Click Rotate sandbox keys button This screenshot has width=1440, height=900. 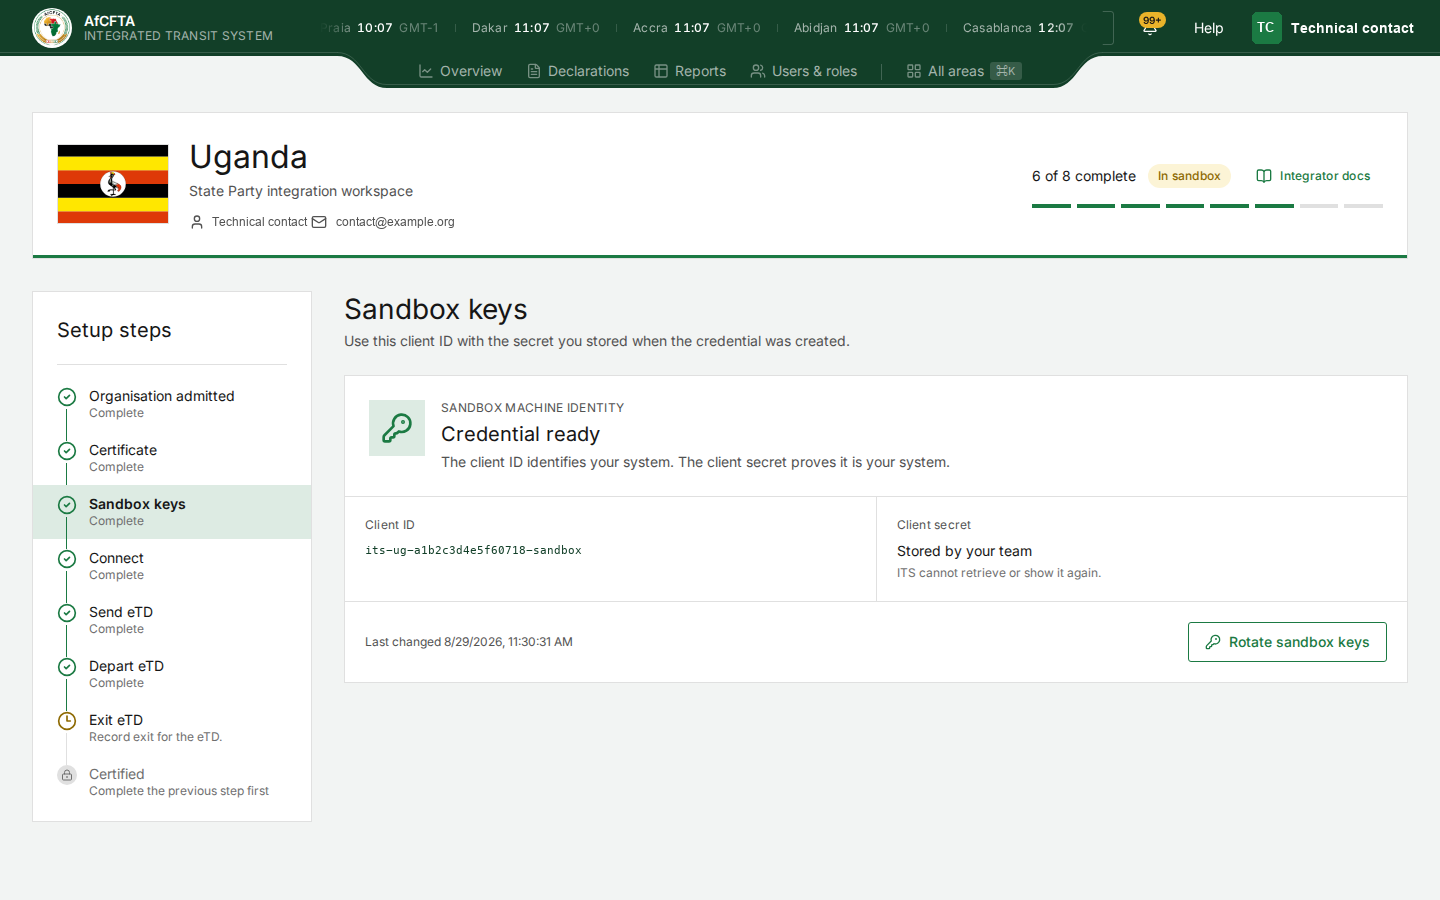coord(1287,642)
